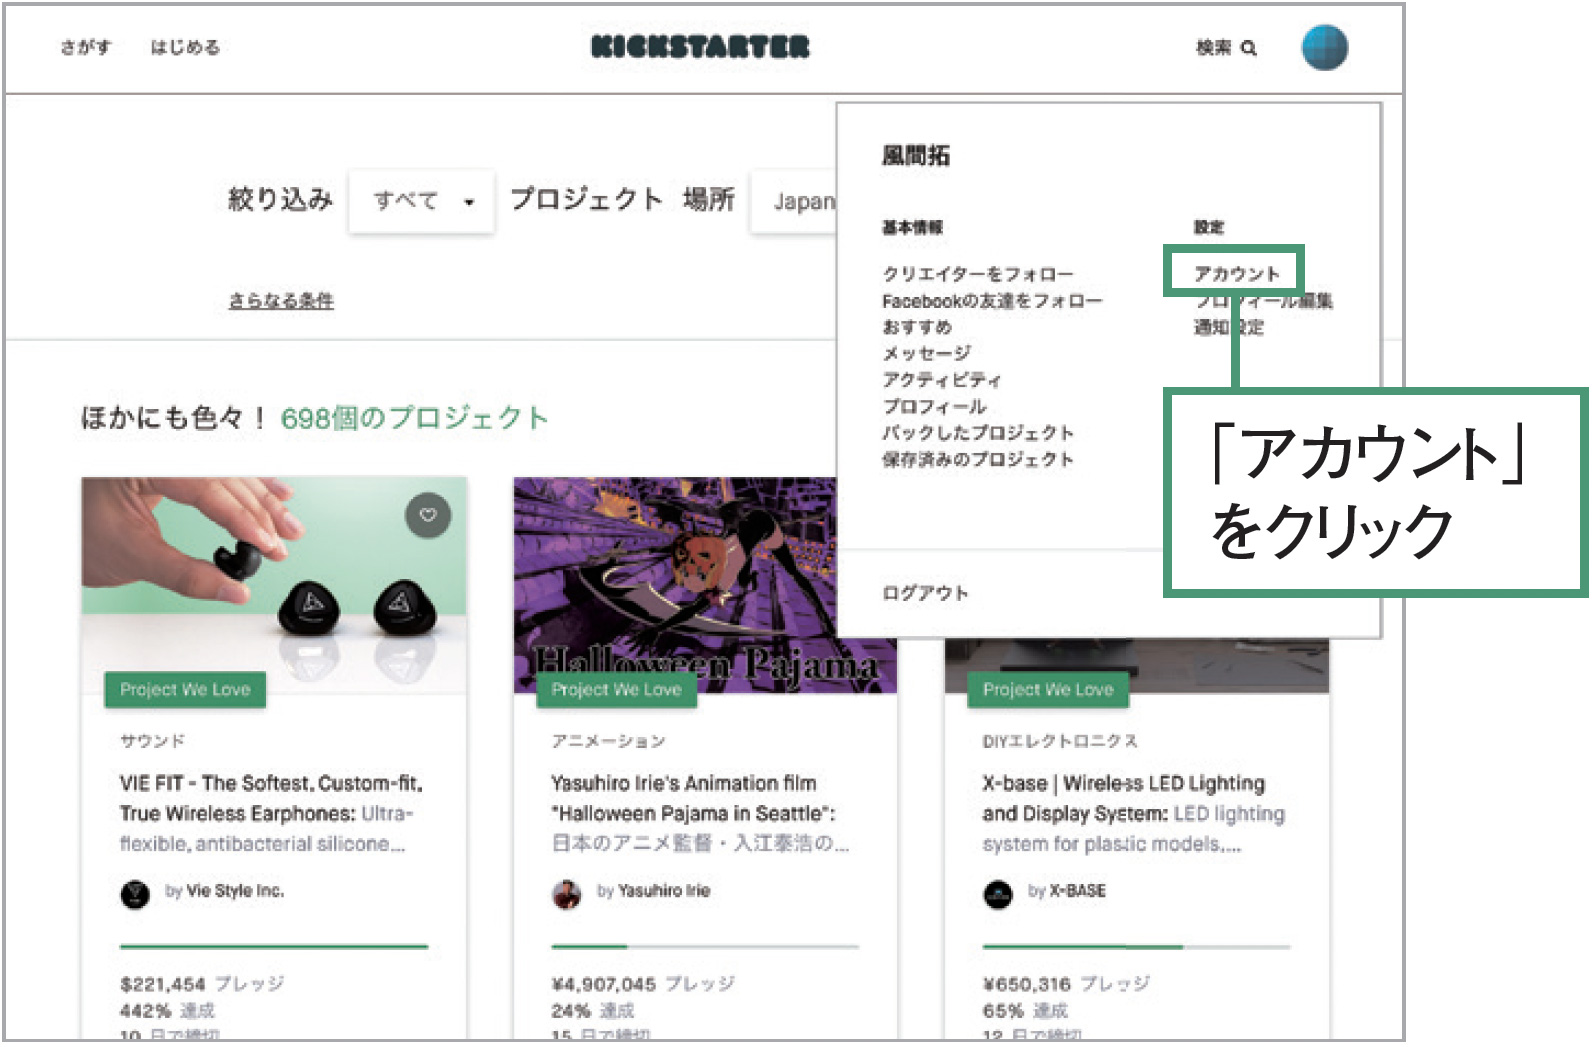Image resolution: width=1596 pixels, height=1047 pixels.
Task: Click the サウンド category label
Action: pos(152,741)
